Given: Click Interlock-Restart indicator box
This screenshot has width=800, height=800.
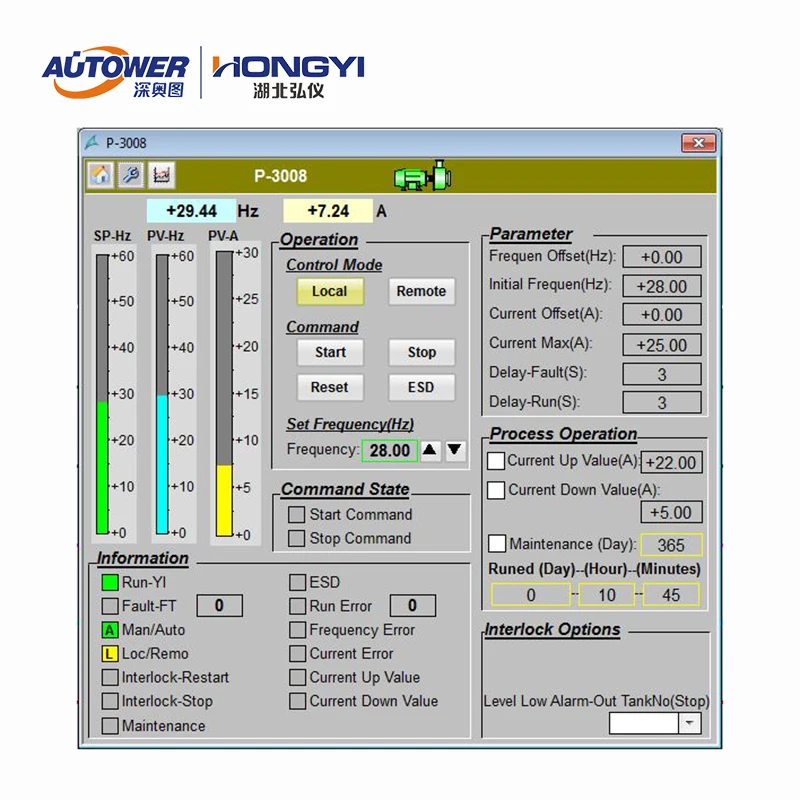Looking at the screenshot, I should [110, 678].
